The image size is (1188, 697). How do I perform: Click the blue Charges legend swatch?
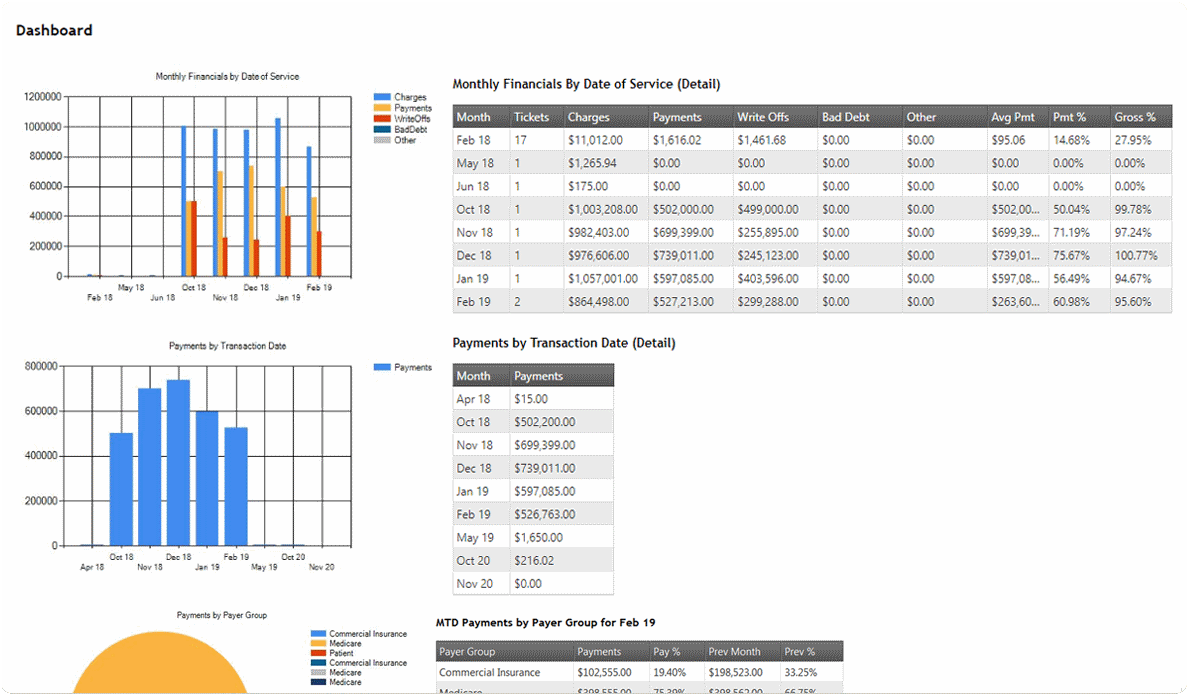point(382,97)
